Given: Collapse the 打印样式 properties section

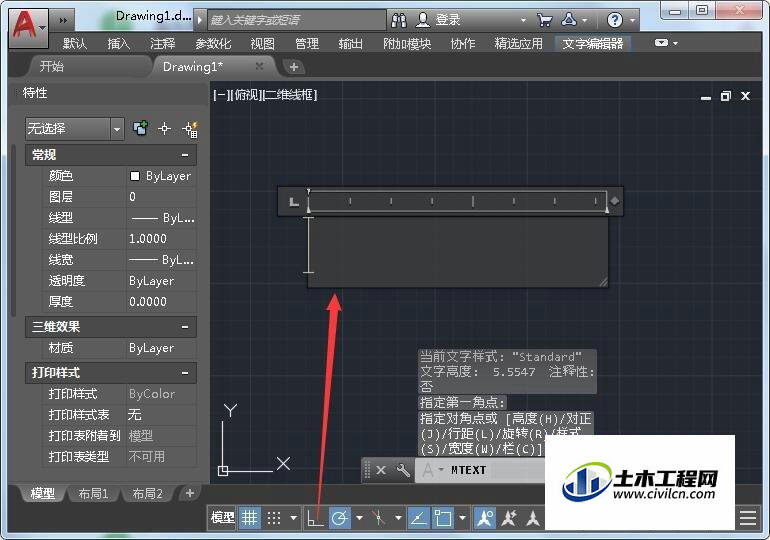Looking at the screenshot, I should coord(185,373).
